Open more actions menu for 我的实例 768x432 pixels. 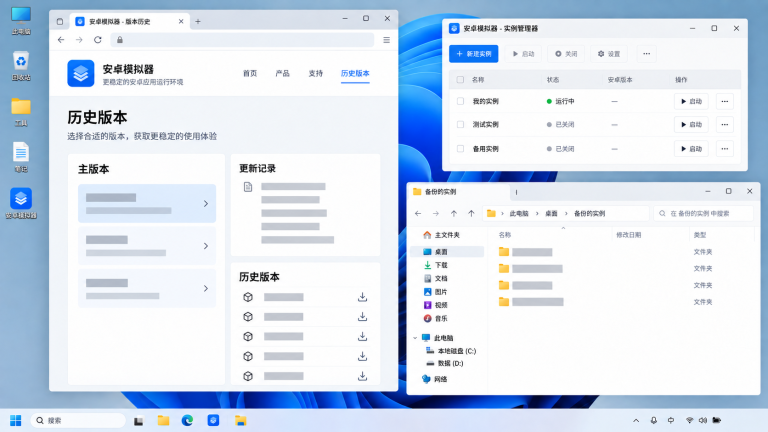click(x=724, y=101)
